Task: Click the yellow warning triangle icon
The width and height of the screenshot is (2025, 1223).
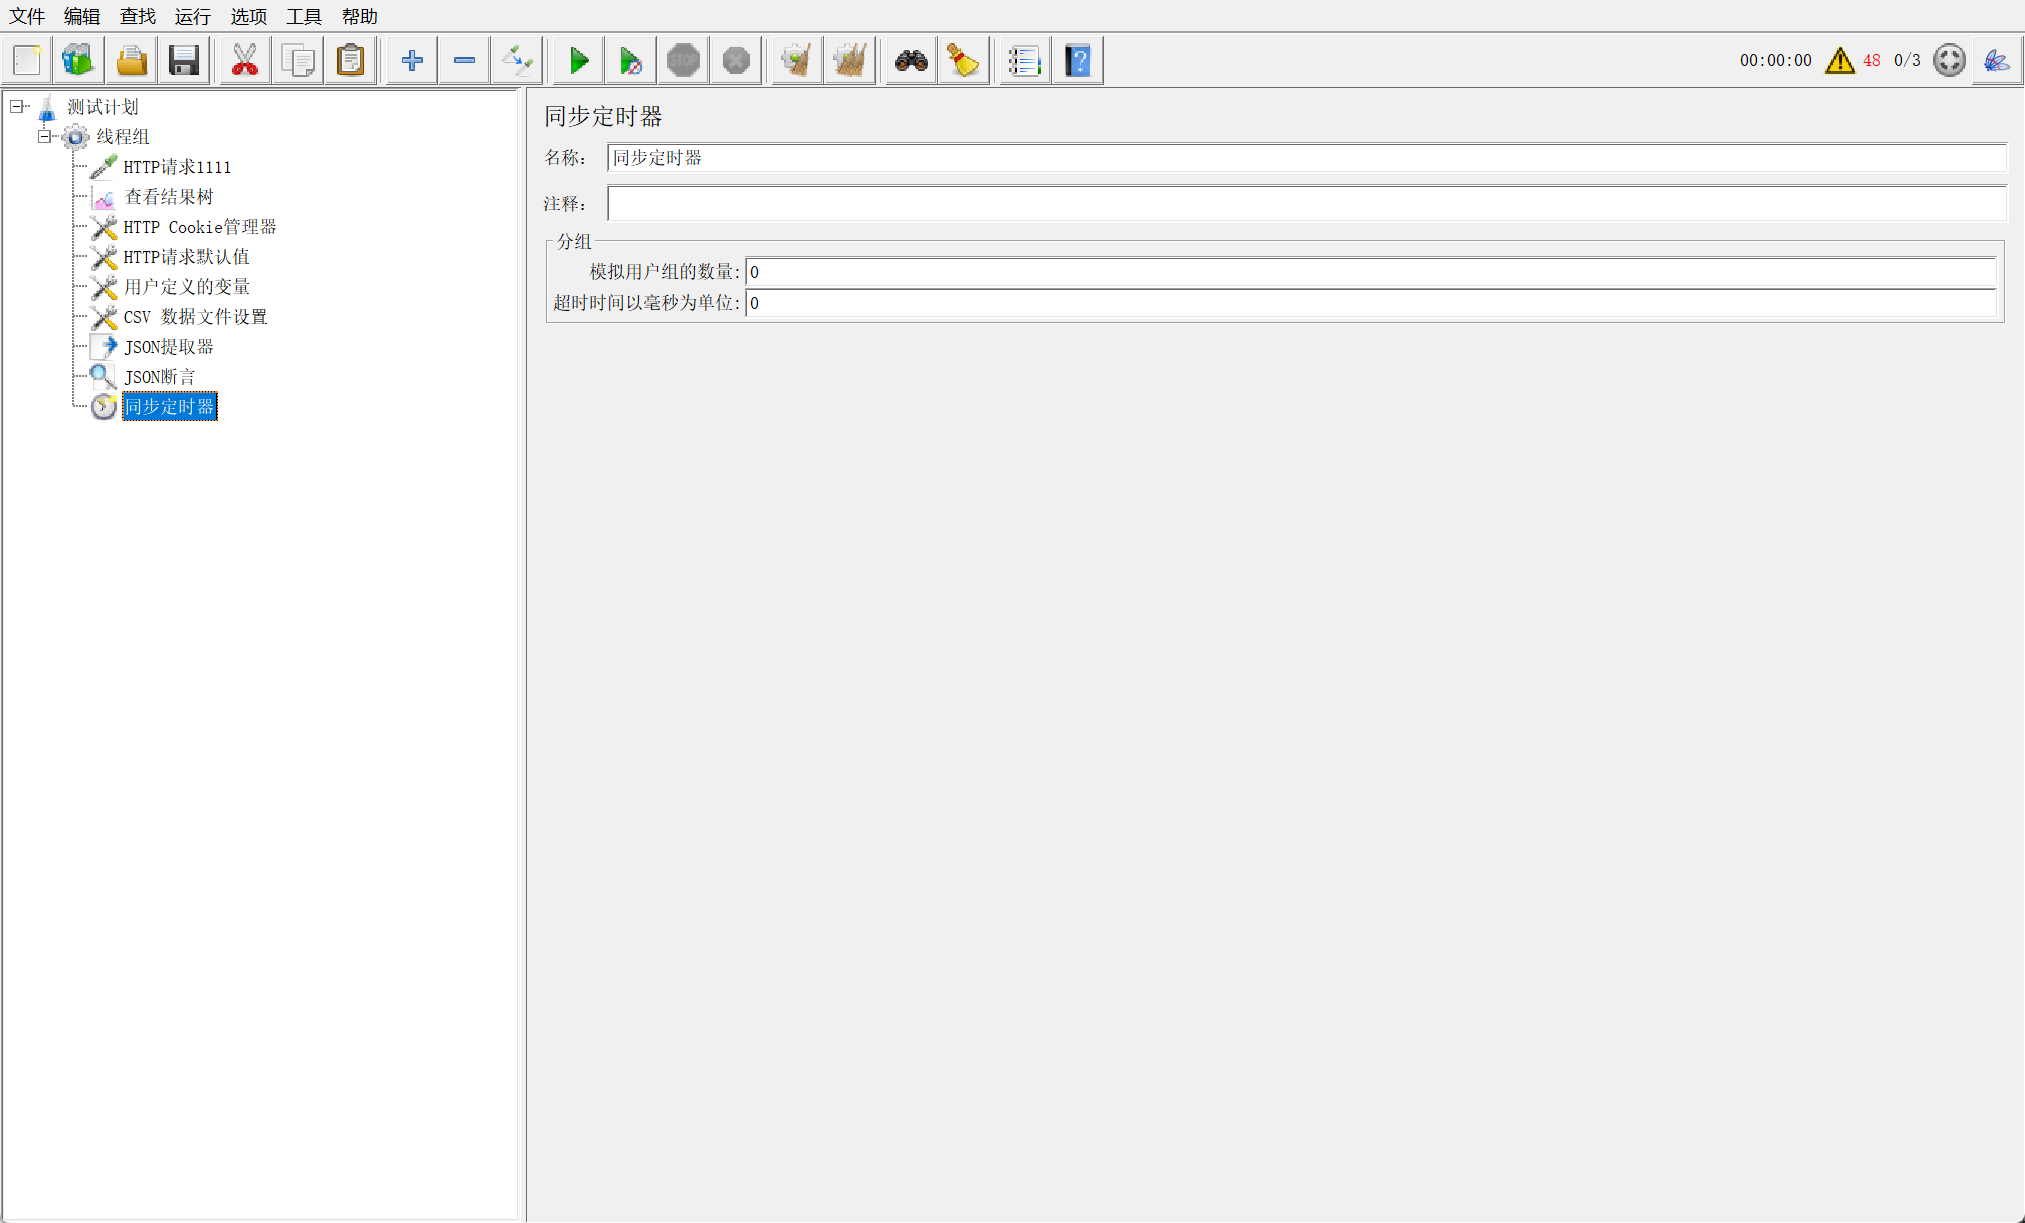Action: click(x=1840, y=61)
